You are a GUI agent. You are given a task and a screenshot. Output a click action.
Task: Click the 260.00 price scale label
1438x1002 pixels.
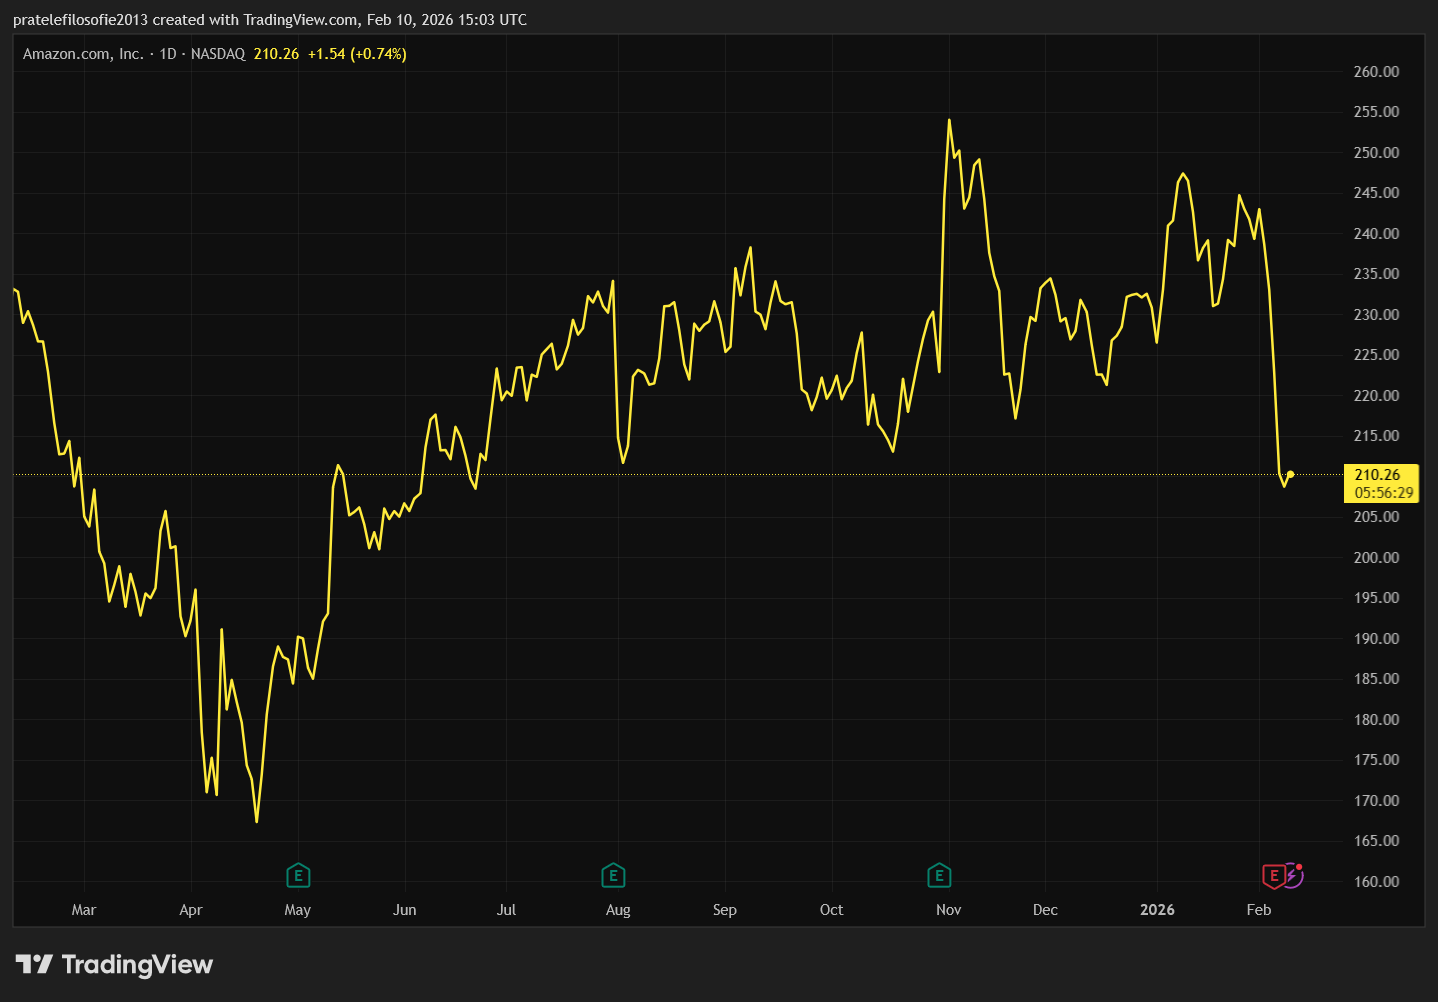click(x=1376, y=72)
